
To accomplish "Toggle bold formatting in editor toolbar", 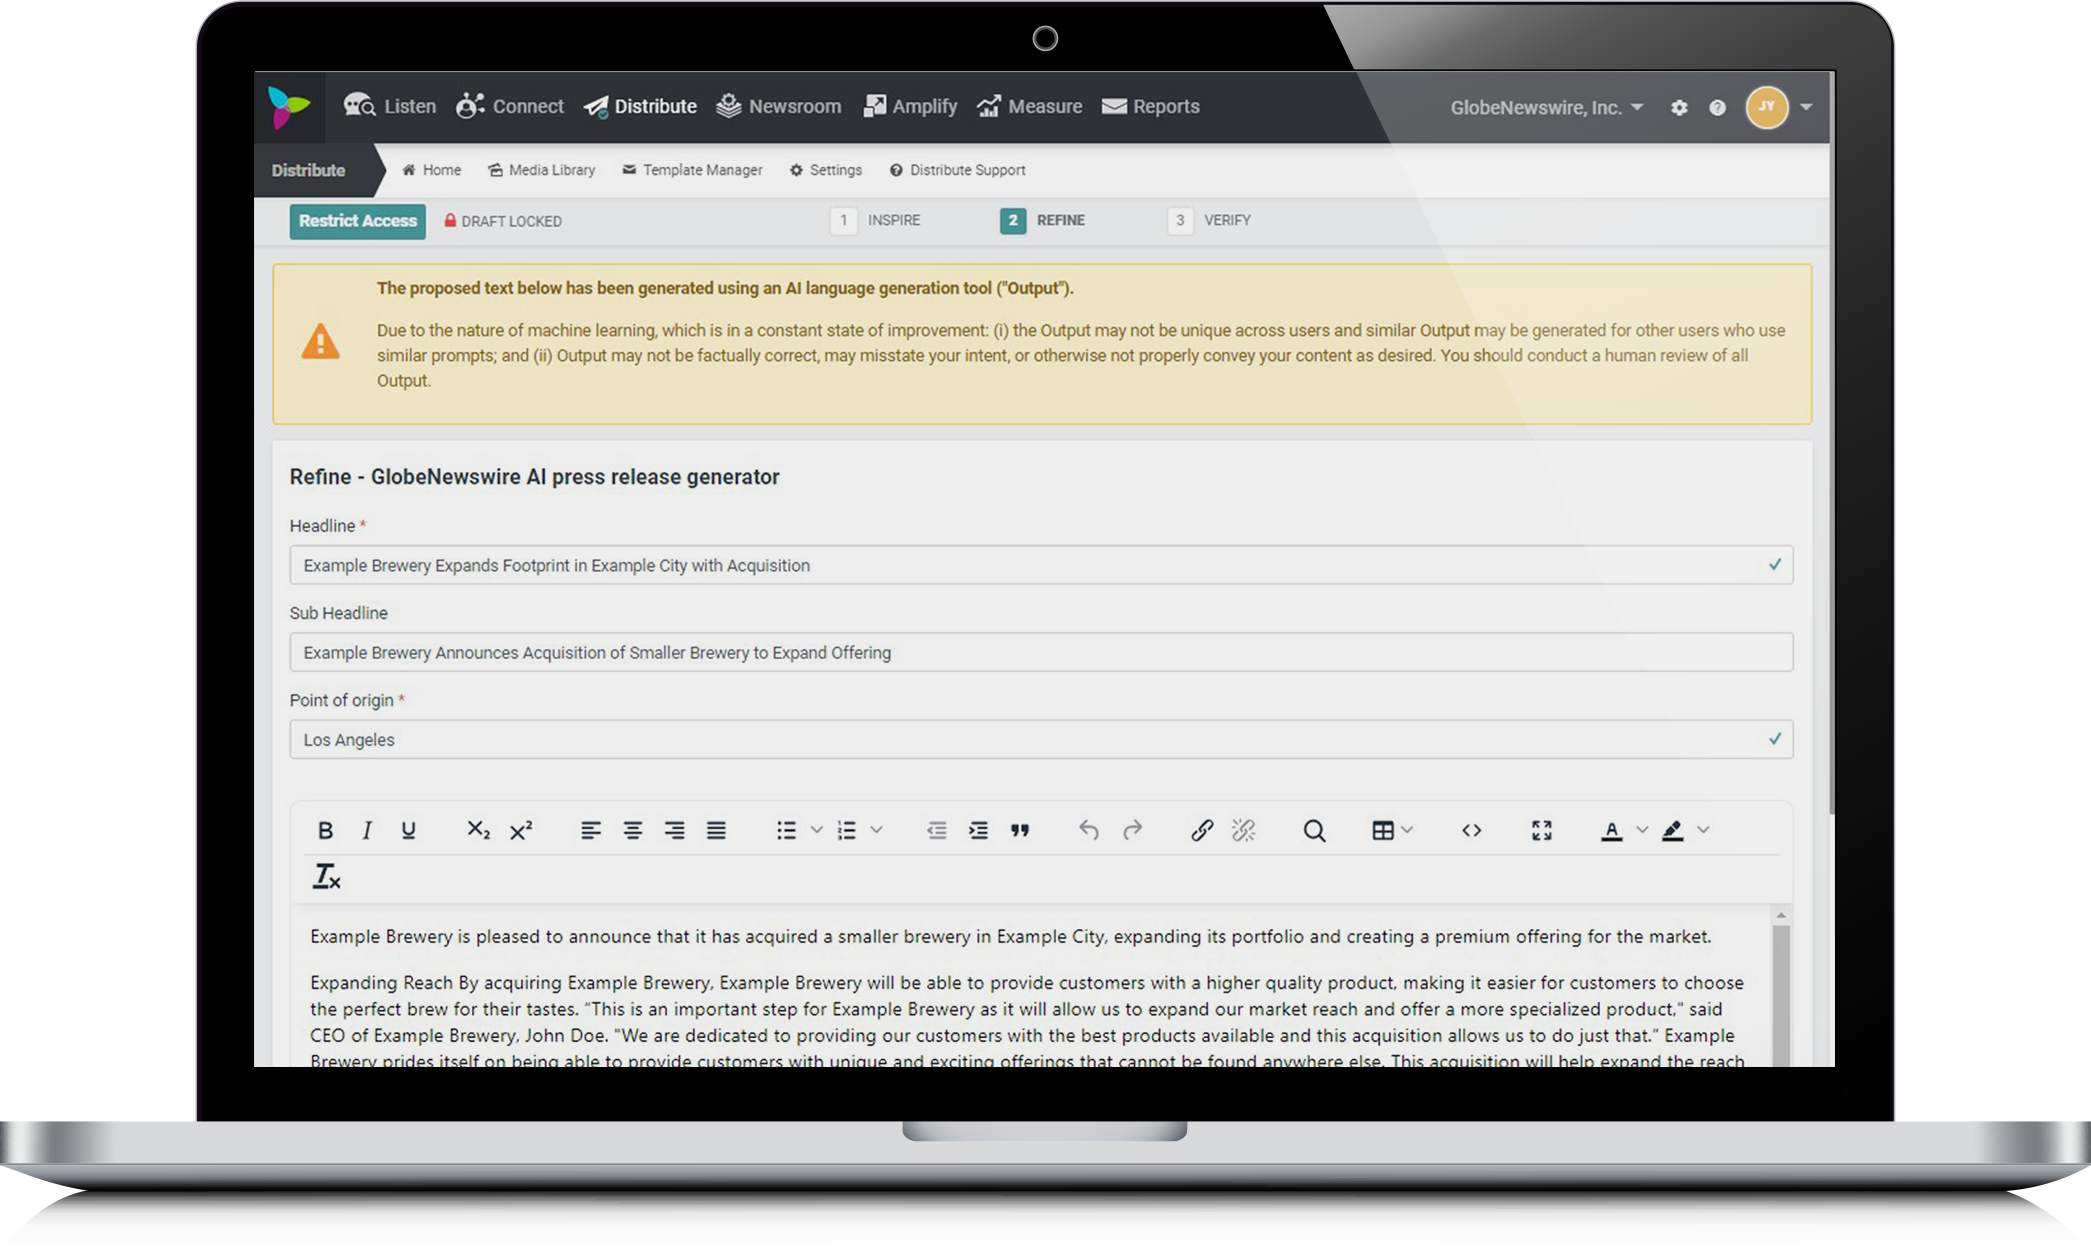I will [325, 830].
